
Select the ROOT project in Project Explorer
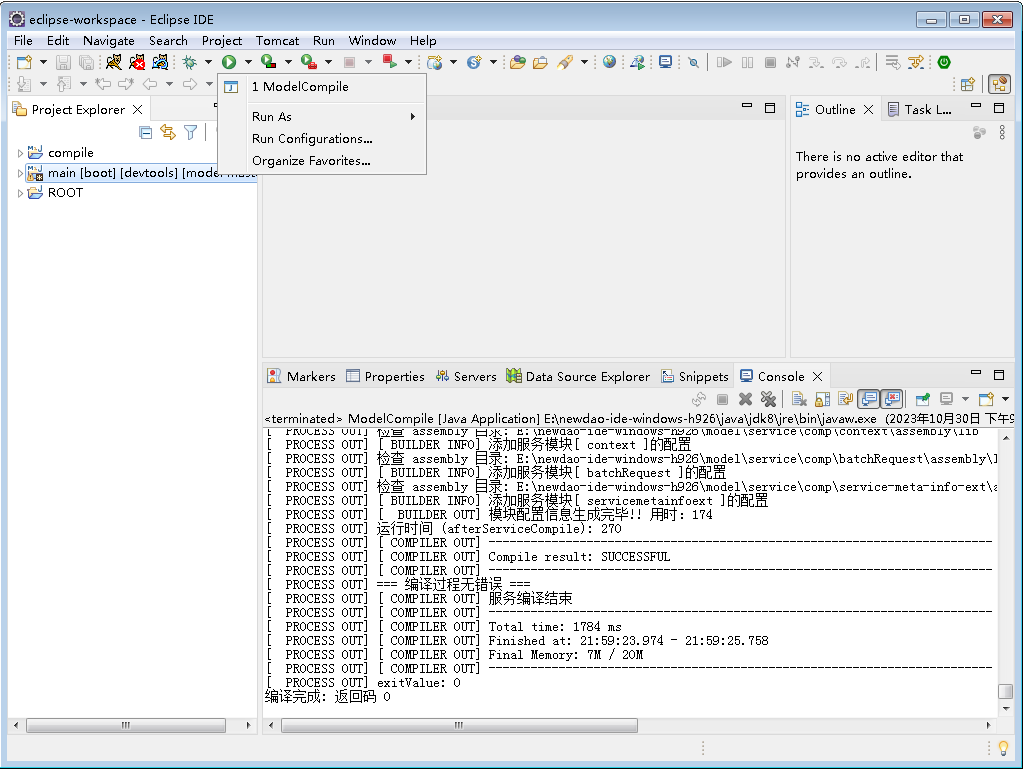[65, 193]
